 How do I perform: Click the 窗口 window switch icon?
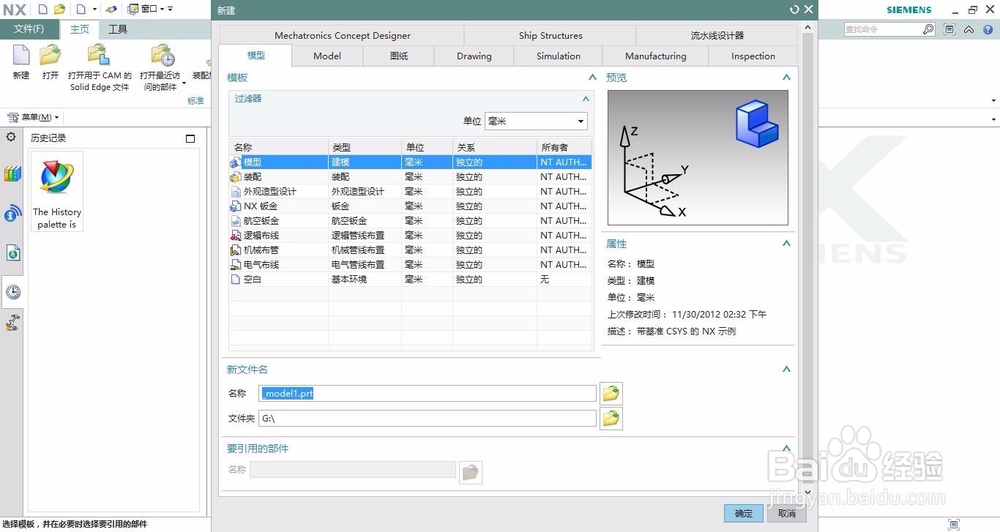pyautogui.click(x=133, y=9)
